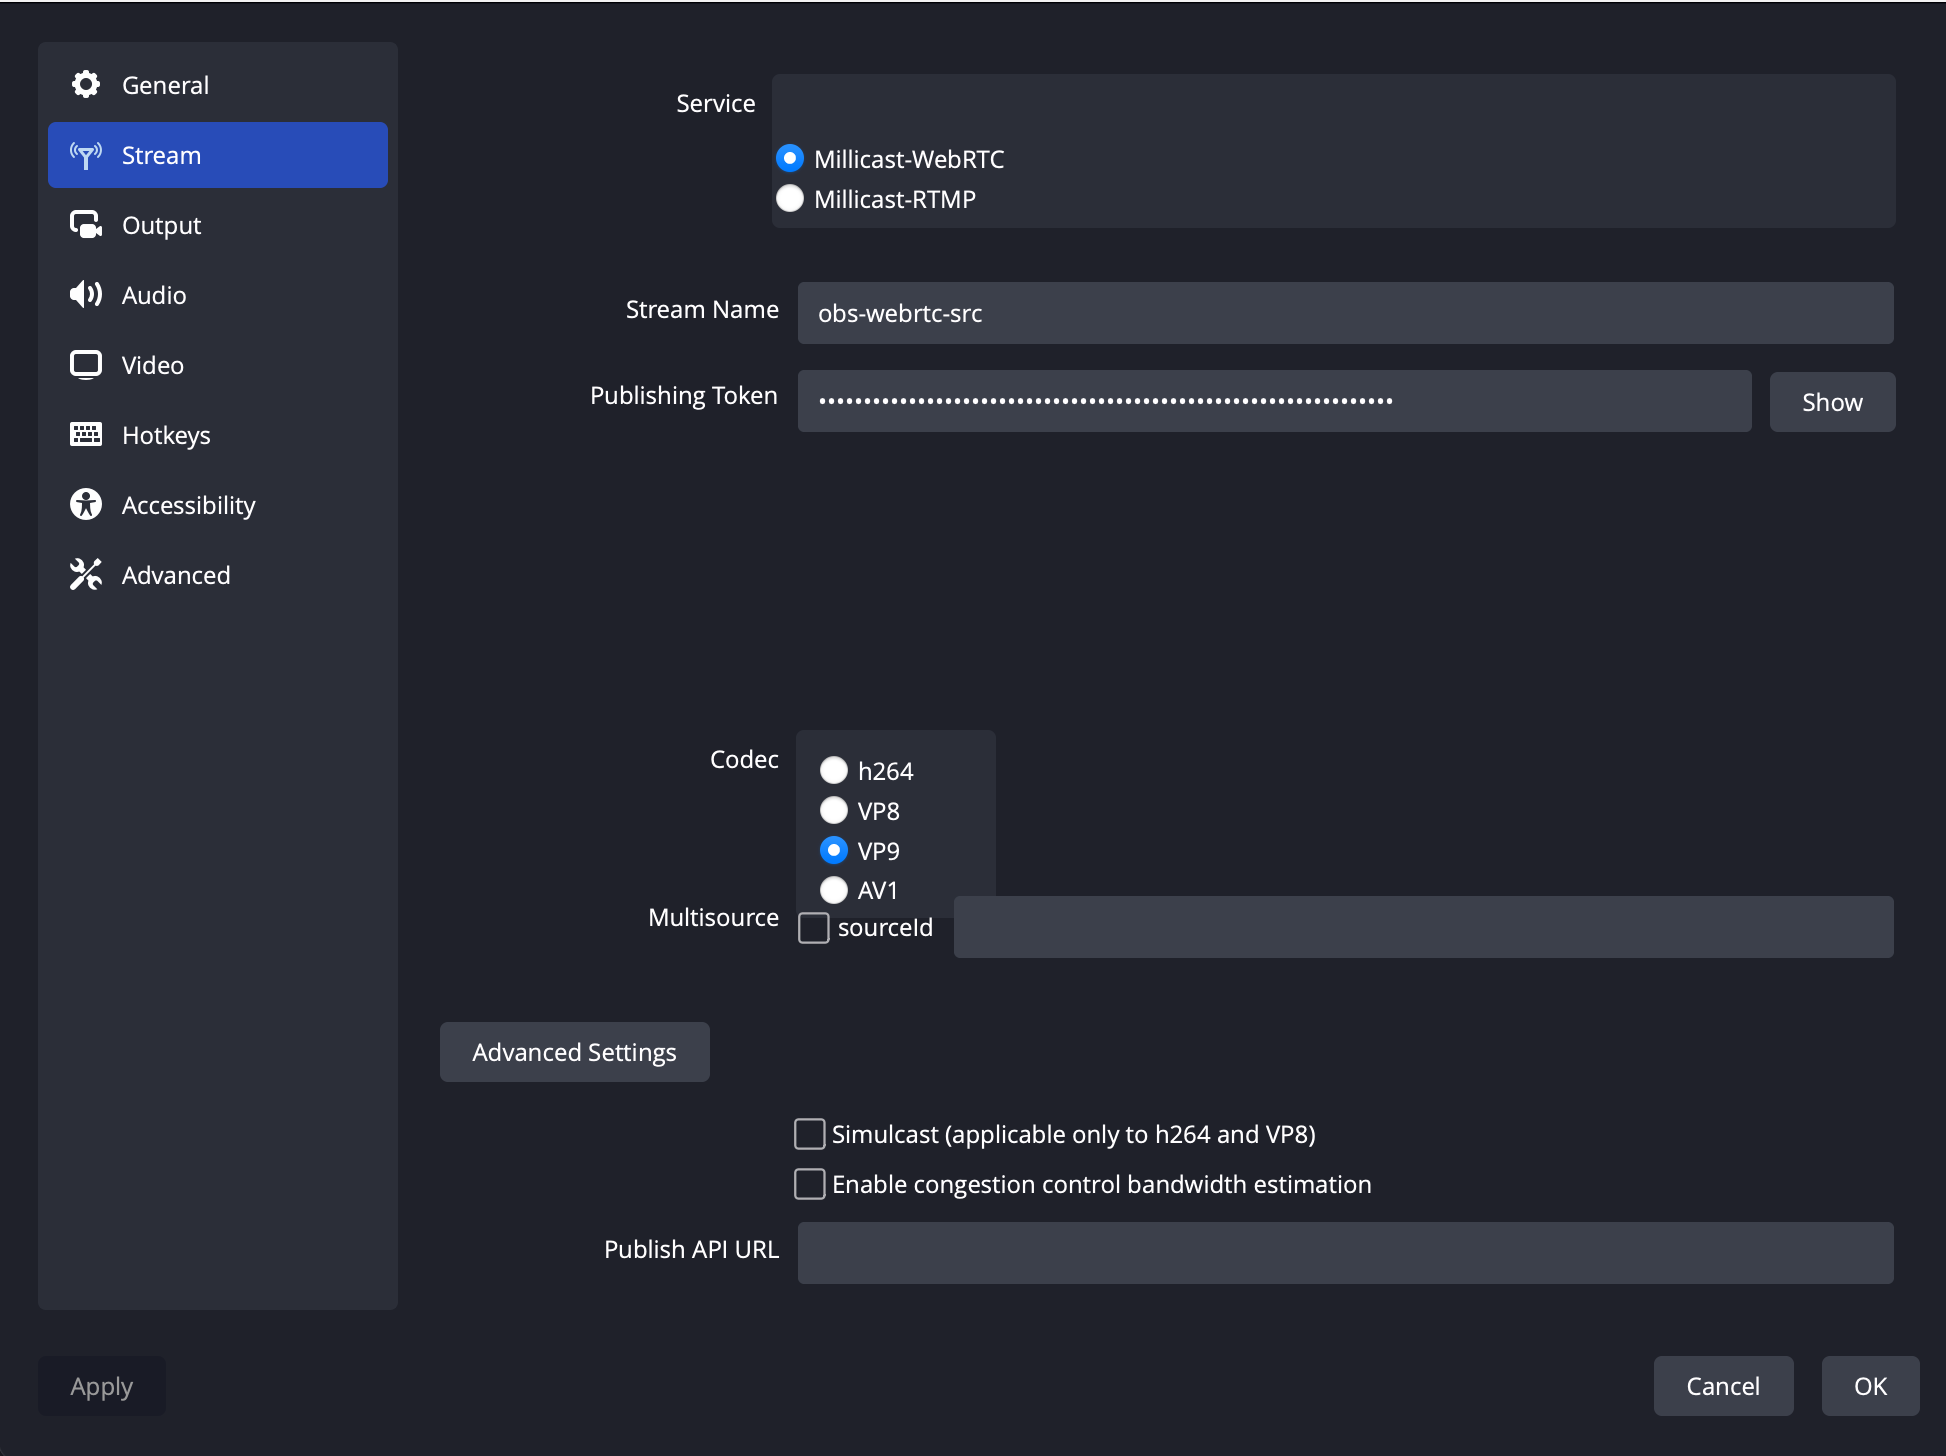Click the General gear icon
This screenshot has width=1946, height=1456.
pyautogui.click(x=86, y=85)
